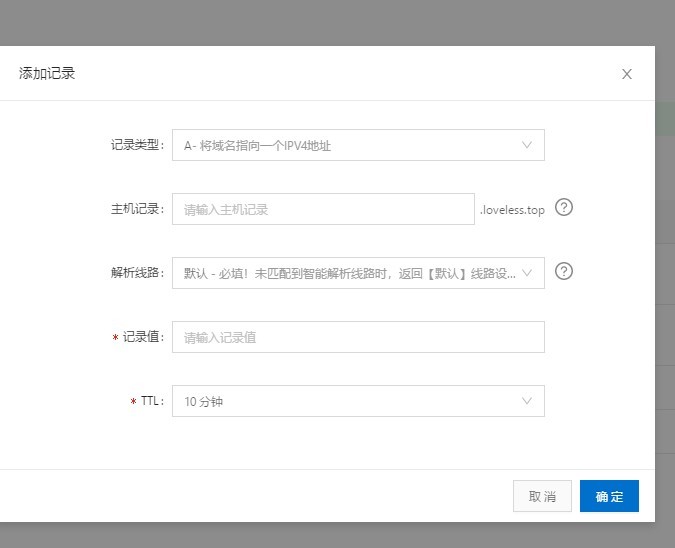Click the 主机记录 input field

(323, 209)
